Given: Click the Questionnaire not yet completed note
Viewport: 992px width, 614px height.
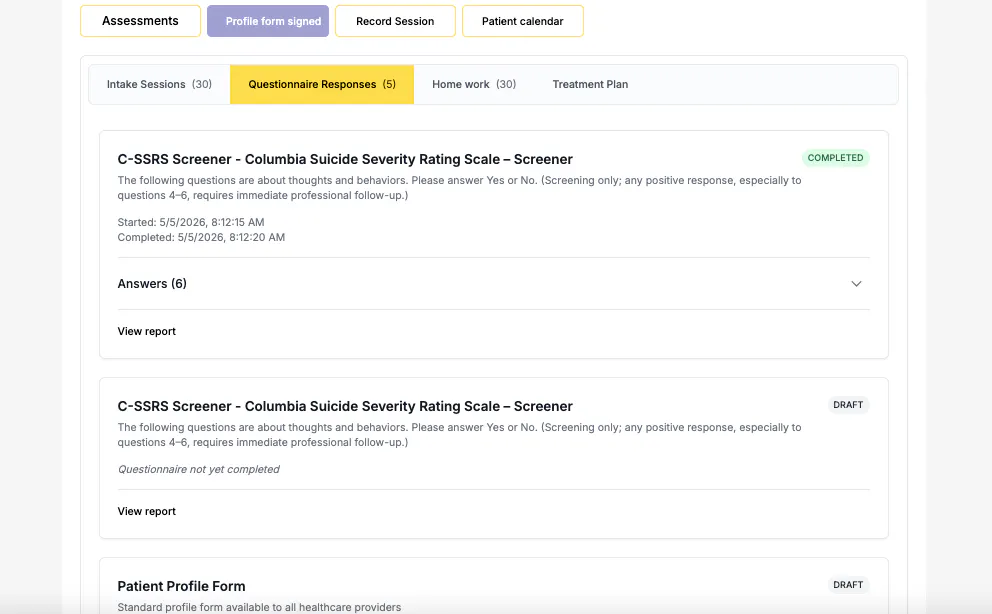Looking at the screenshot, I should pyautogui.click(x=199, y=469).
